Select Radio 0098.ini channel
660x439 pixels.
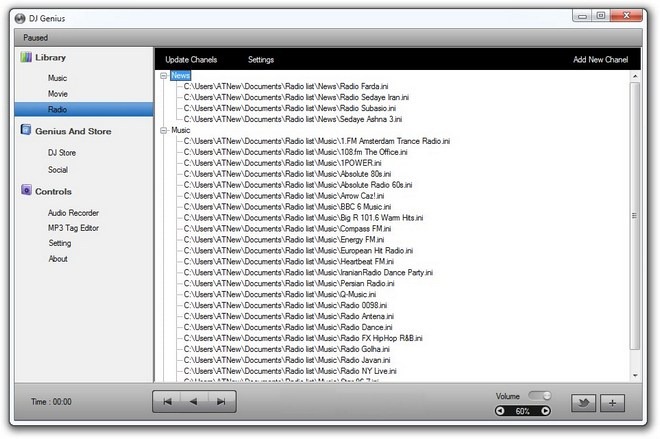click(x=285, y=305)
